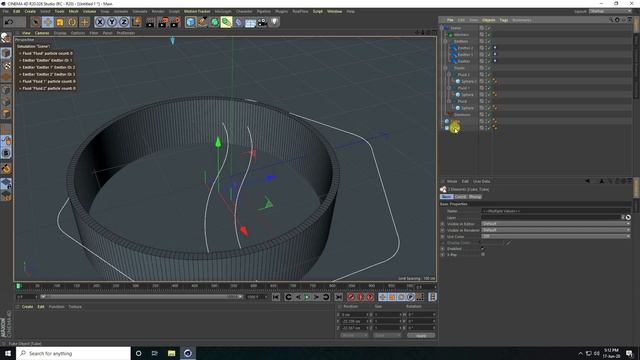
Task: Open the Create menu
Action: click(30, 11)
